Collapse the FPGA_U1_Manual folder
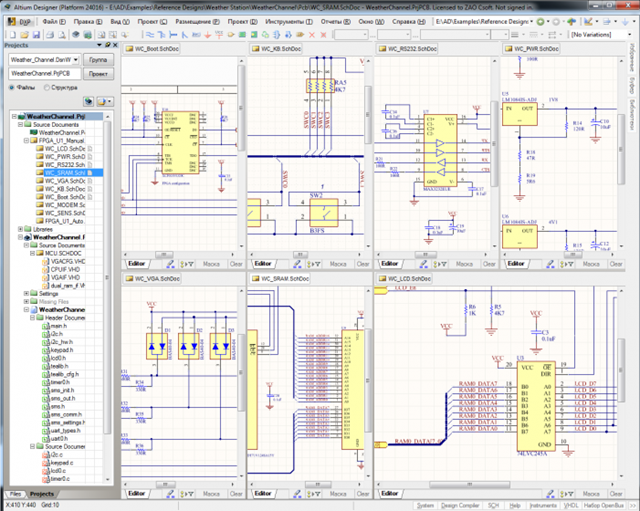This screenshot has width=640, height=511. [x=27, y=140]
